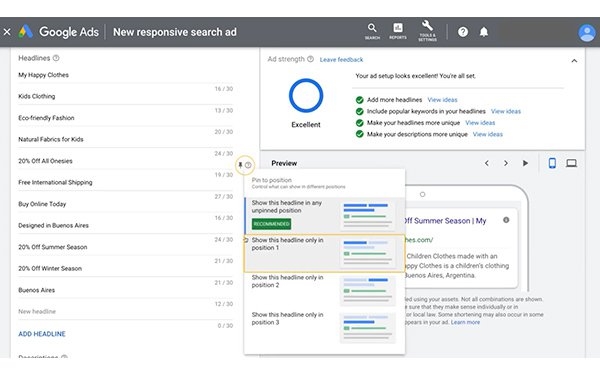Image resolution: width=600 pixels, height=375 pixels.
Task: Click the Buenos Aires headline field
Action: click(126, 290)
